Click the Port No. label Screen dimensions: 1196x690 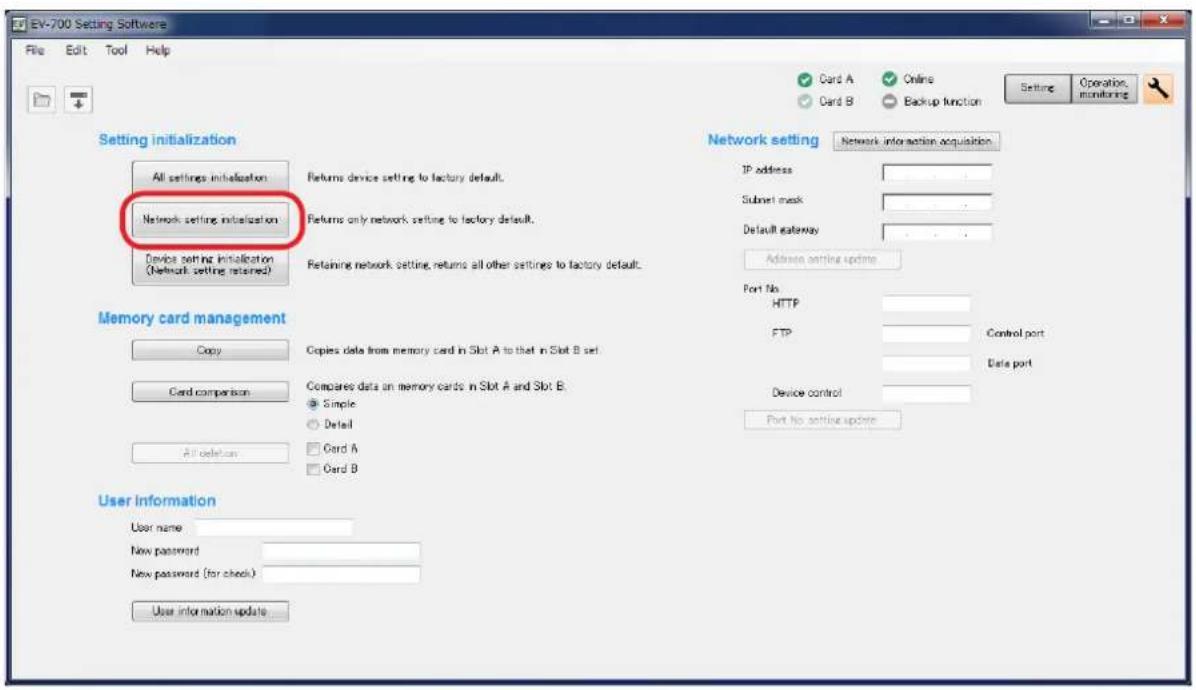pyautogui.click(x=761, y=289)
